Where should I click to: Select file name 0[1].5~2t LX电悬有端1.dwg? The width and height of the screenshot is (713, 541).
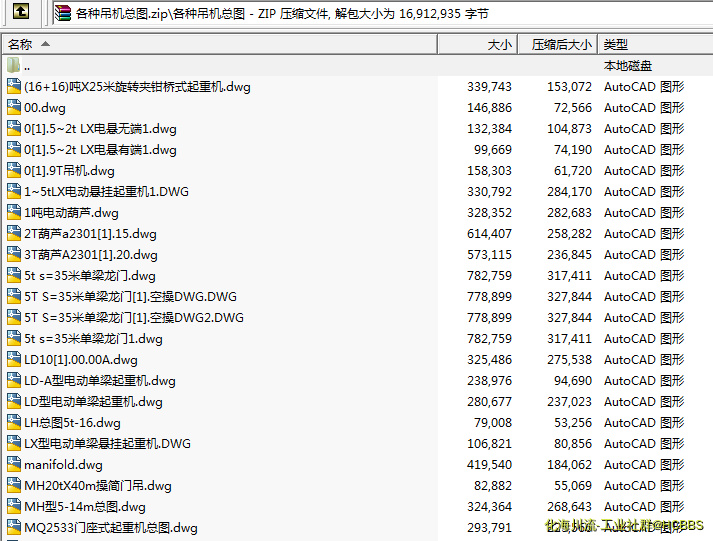click(x=100, y=150)
